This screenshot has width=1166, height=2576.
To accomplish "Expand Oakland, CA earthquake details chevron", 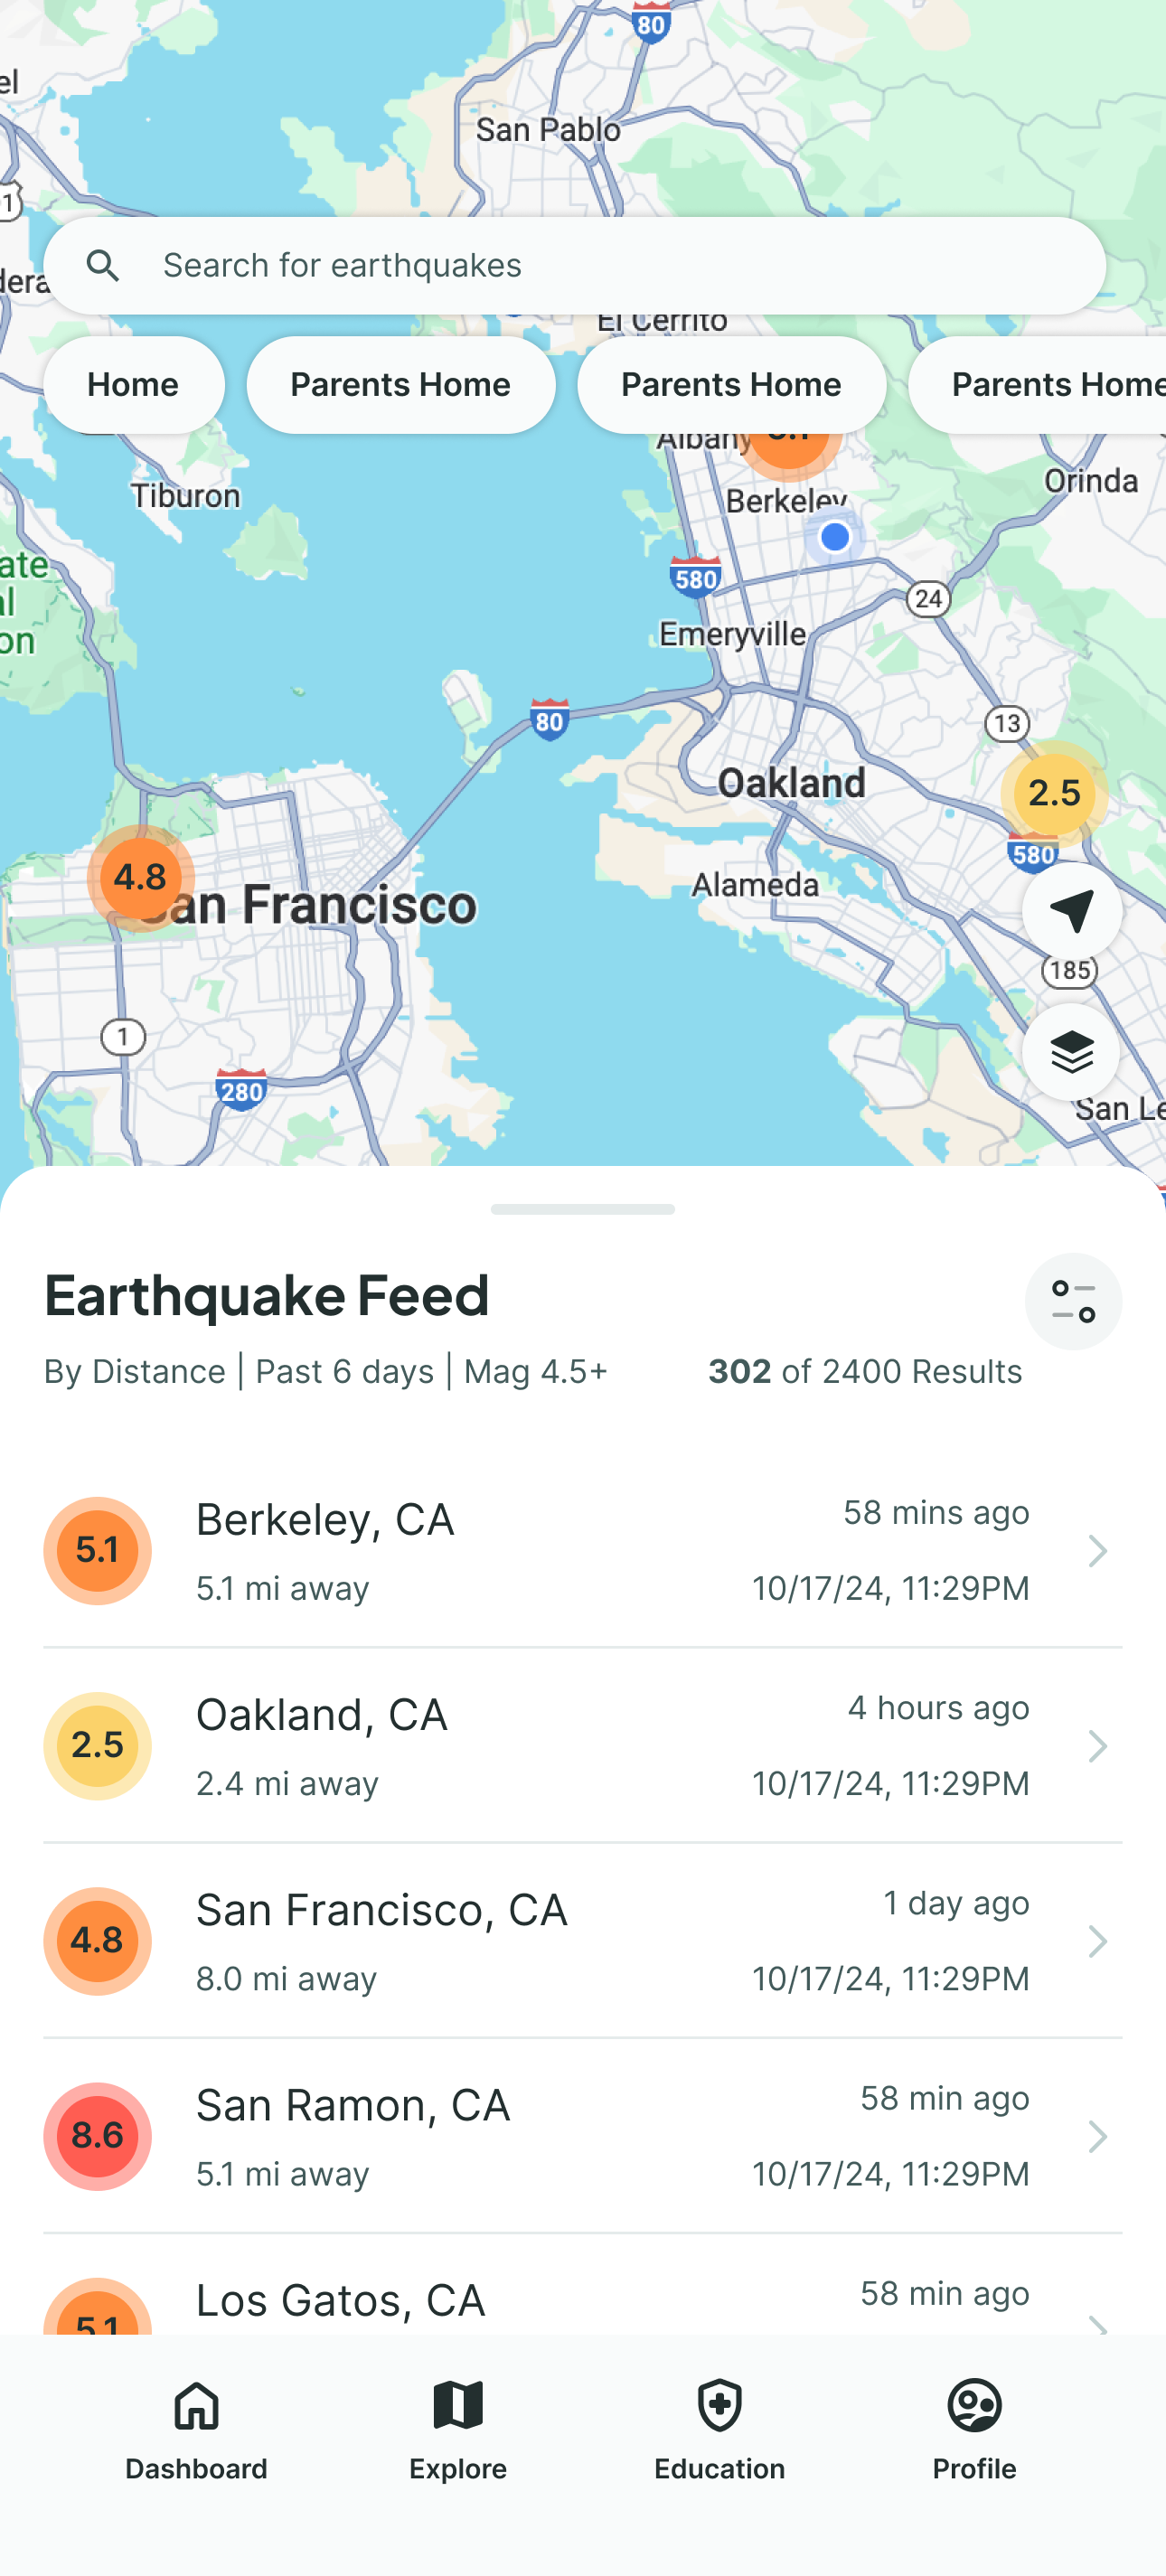I will (x=1097, y=1746).
